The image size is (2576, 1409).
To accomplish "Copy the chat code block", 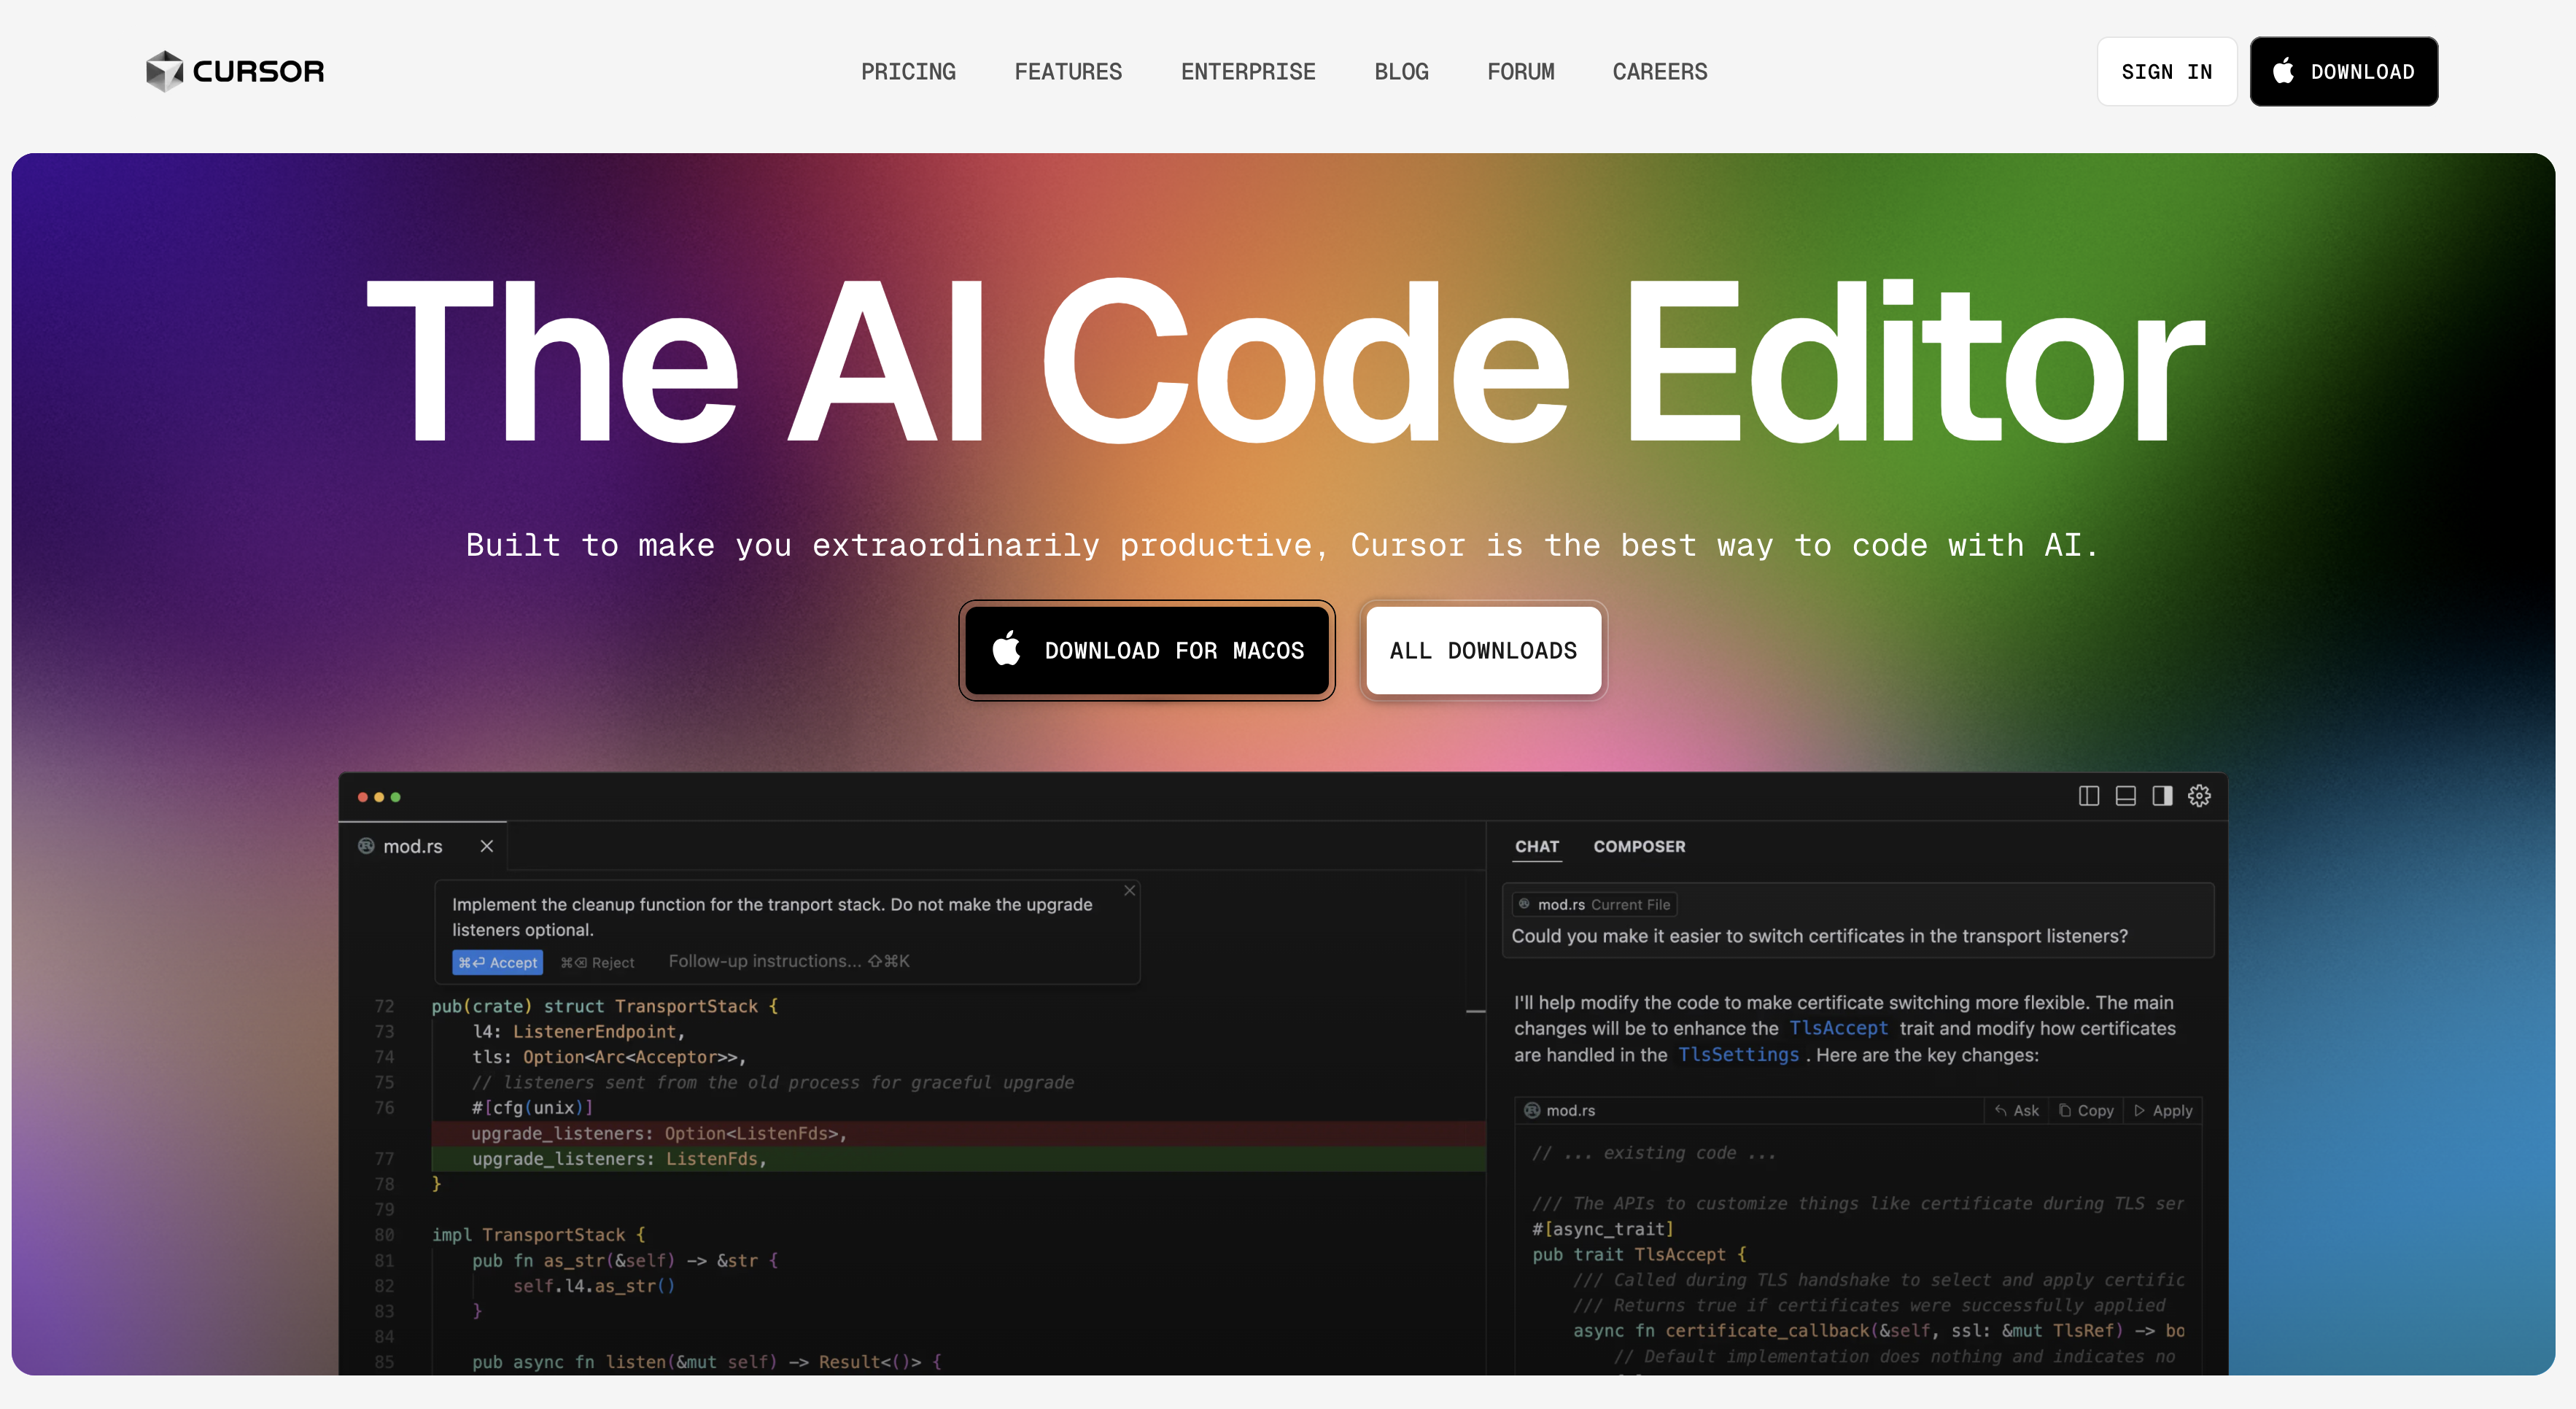I will pyautogui.click(x=2086, y=1110).
